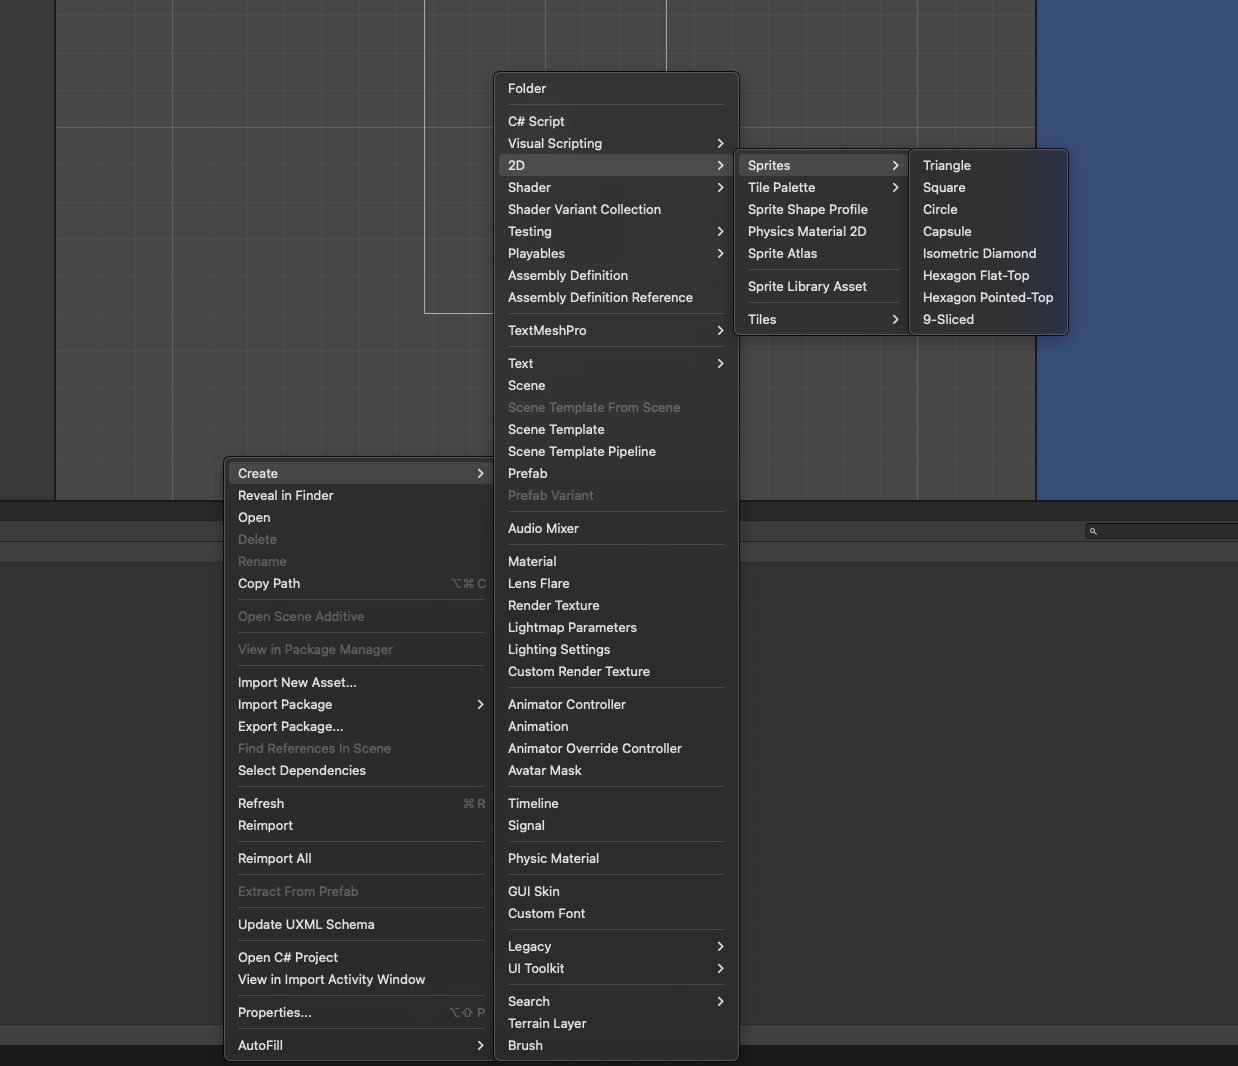Viewport: 1238px width, 1066px height.
Task: Create a Lens Flare asset
Action: pos(616,583)
